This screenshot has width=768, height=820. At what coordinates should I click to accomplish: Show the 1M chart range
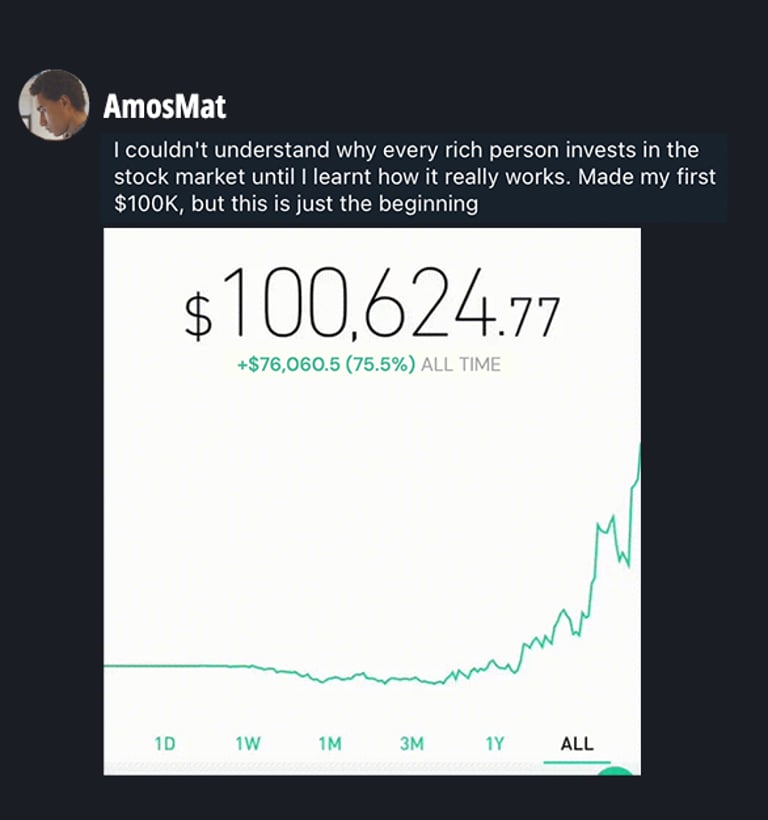[330, 743]
